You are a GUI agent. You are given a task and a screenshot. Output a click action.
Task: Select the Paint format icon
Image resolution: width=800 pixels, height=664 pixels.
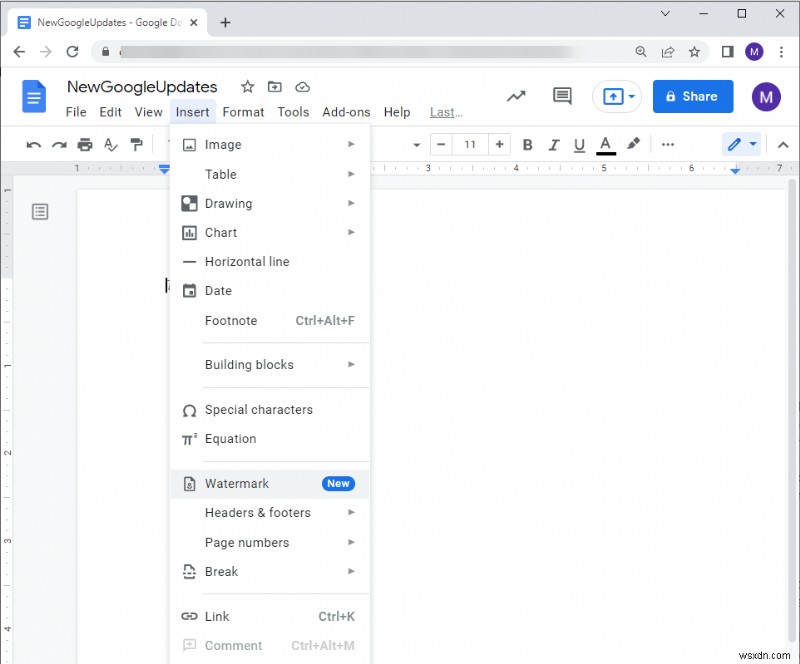click(137, 144)
